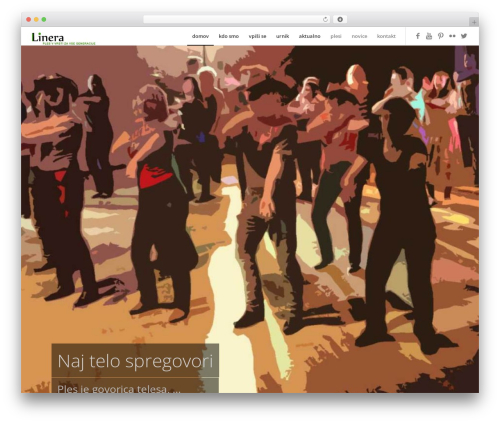This screenshot has width=500, height=423.
Task: Add a new browser tab
Action: (x=474, y=22)
